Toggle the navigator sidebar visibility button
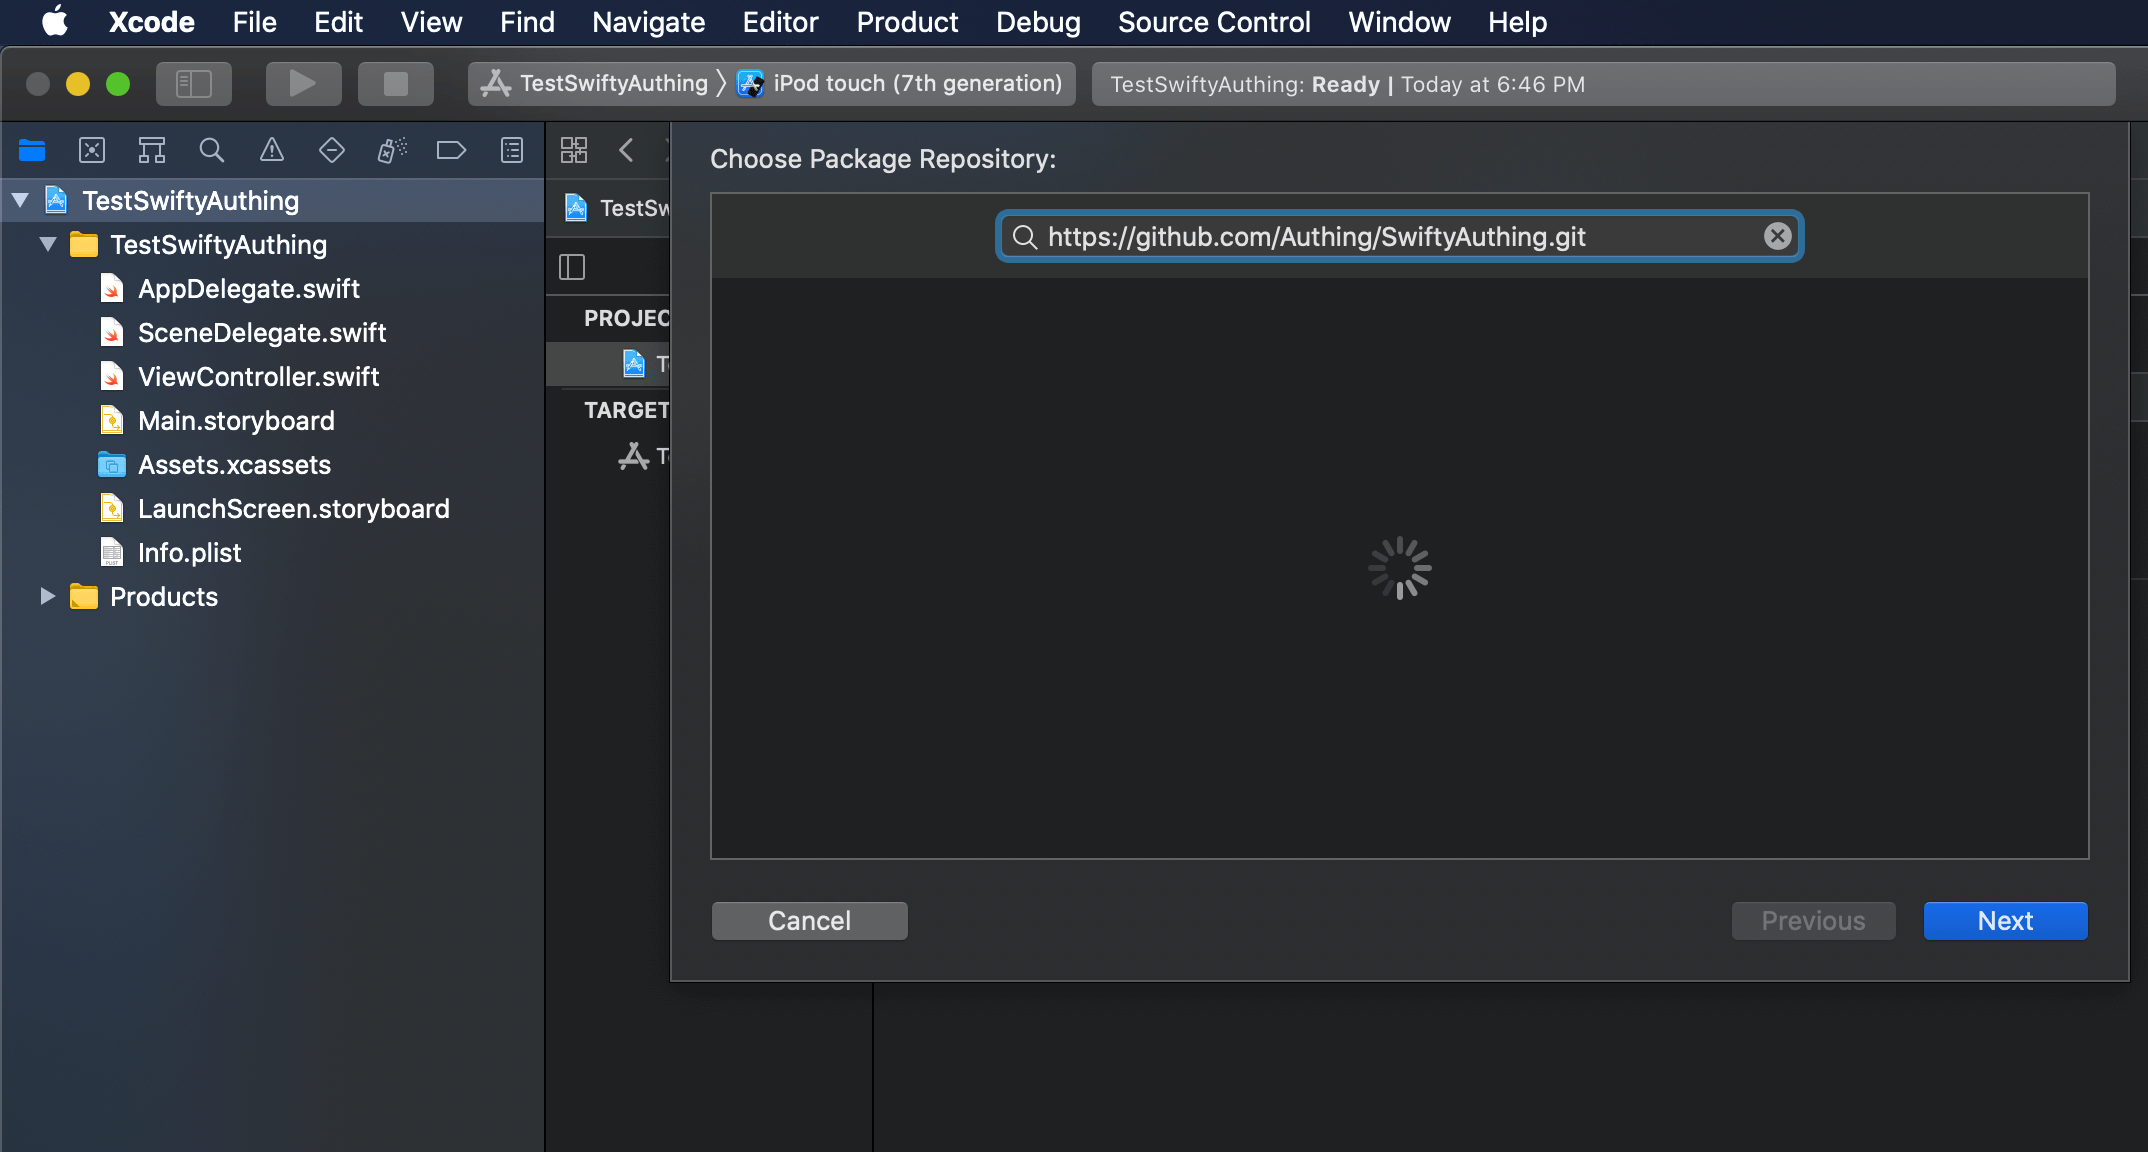The height and width of the screenshot is (1152, 2148). [x=194, y=84]
